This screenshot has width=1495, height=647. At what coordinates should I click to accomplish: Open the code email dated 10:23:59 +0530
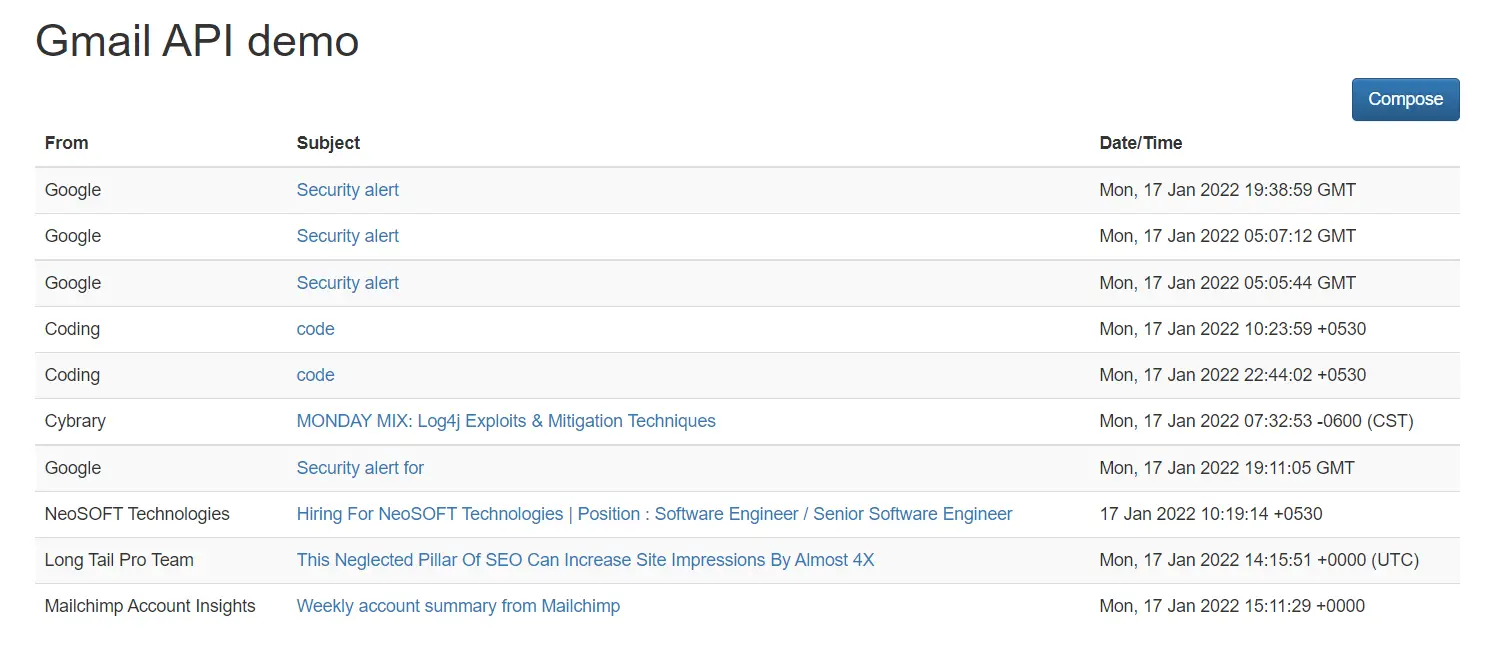pos(315,329)
